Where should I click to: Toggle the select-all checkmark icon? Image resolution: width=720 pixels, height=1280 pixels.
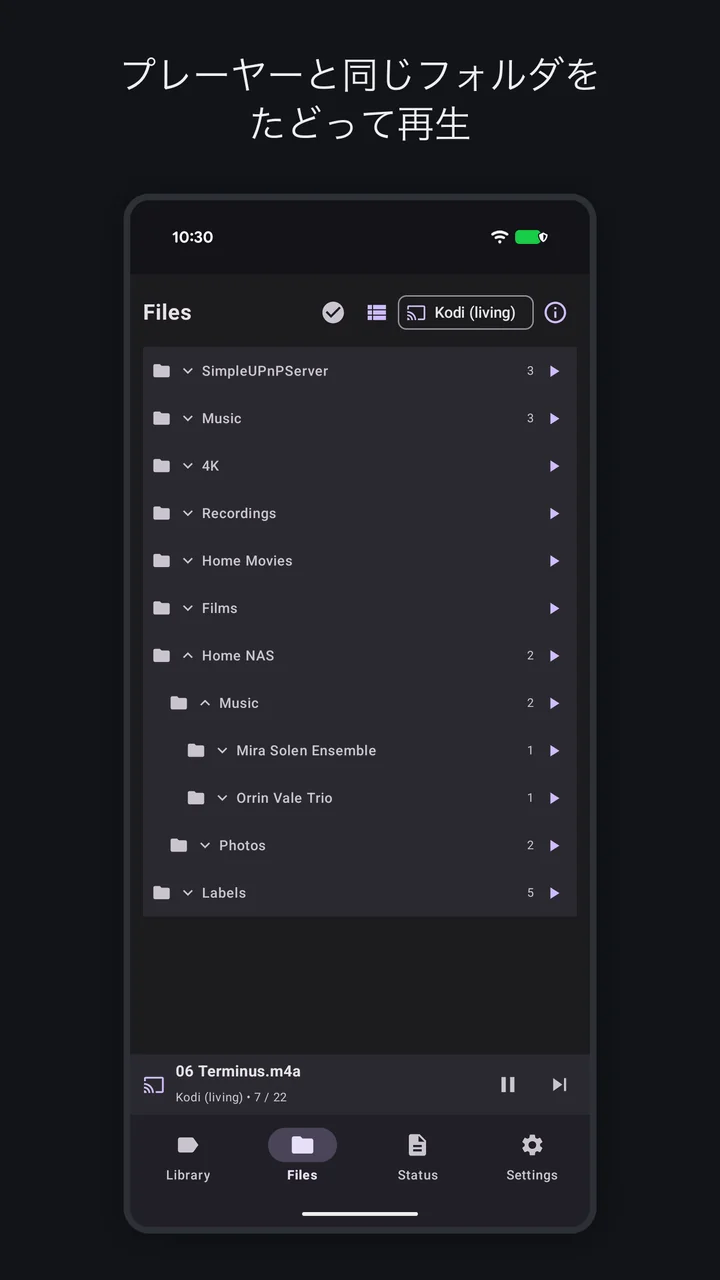point(333,313)
